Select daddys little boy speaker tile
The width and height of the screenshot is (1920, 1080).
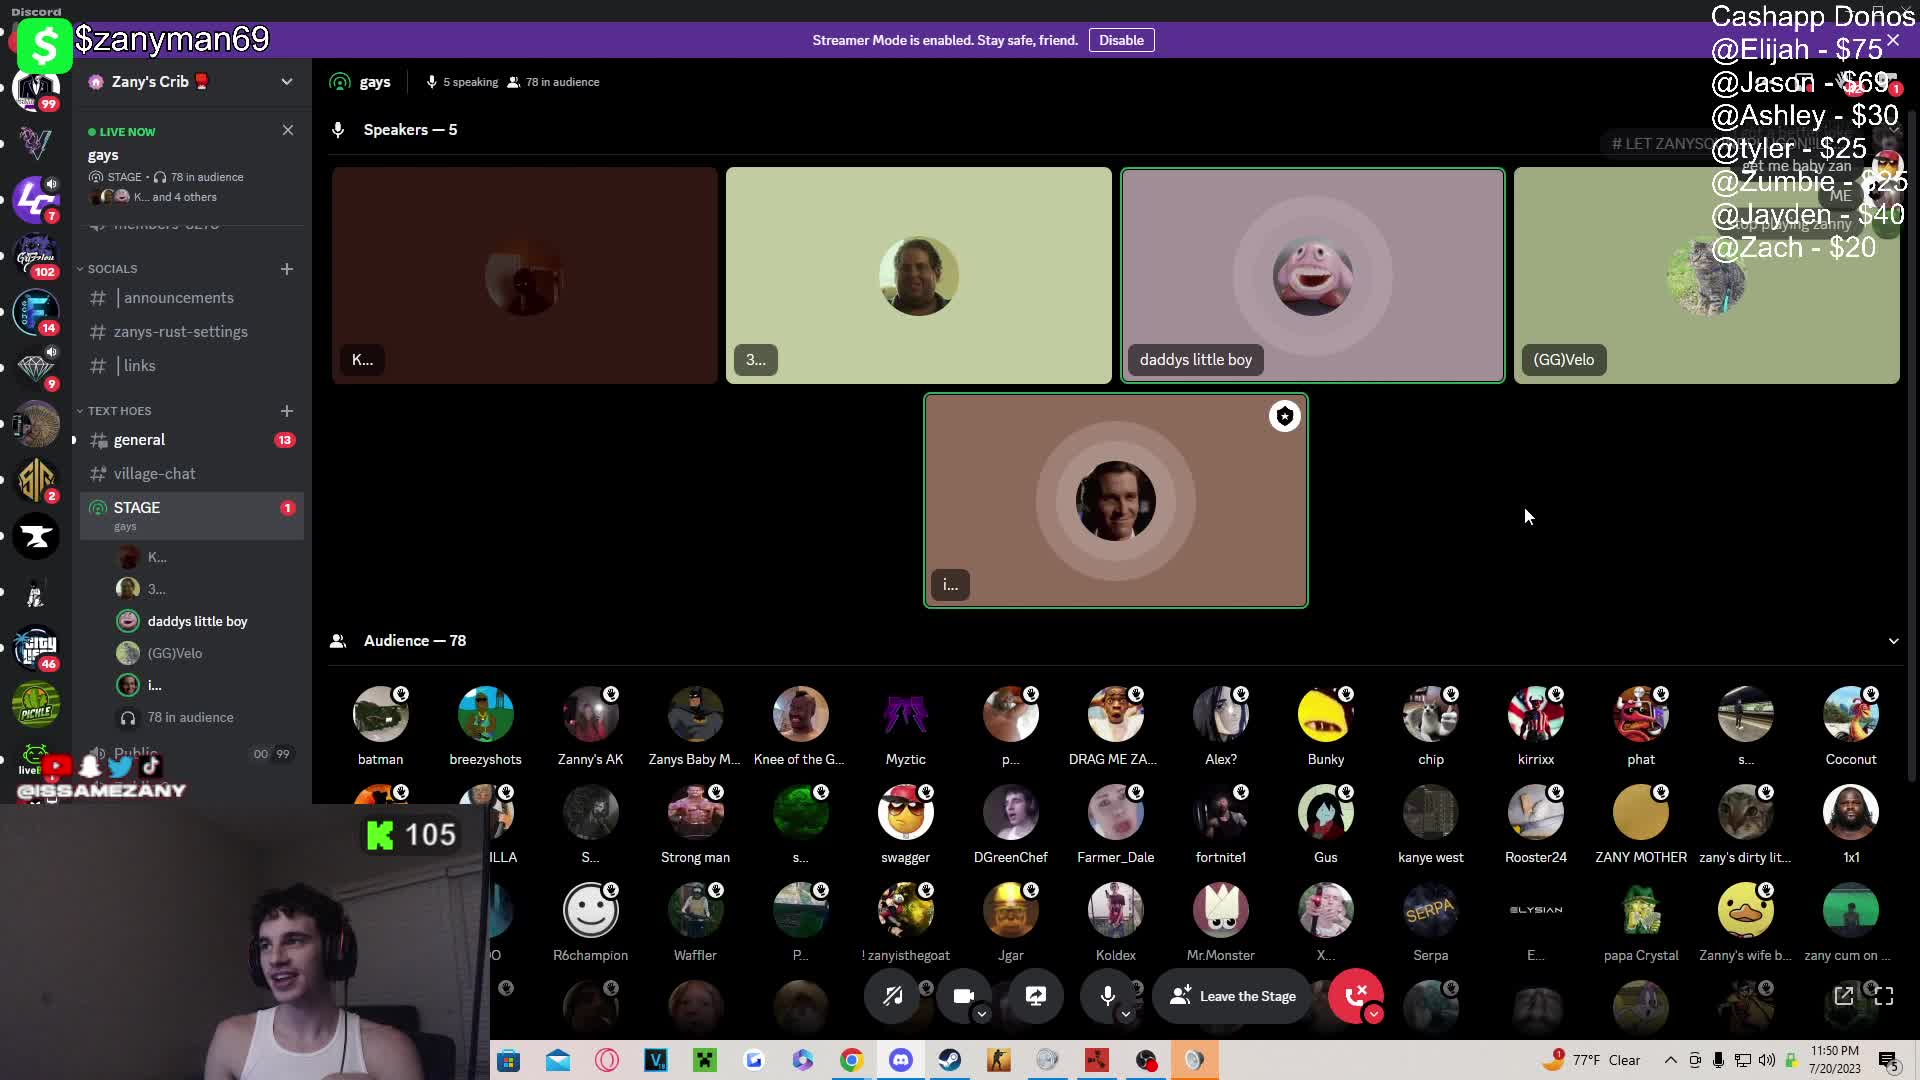coord(1312,275)
